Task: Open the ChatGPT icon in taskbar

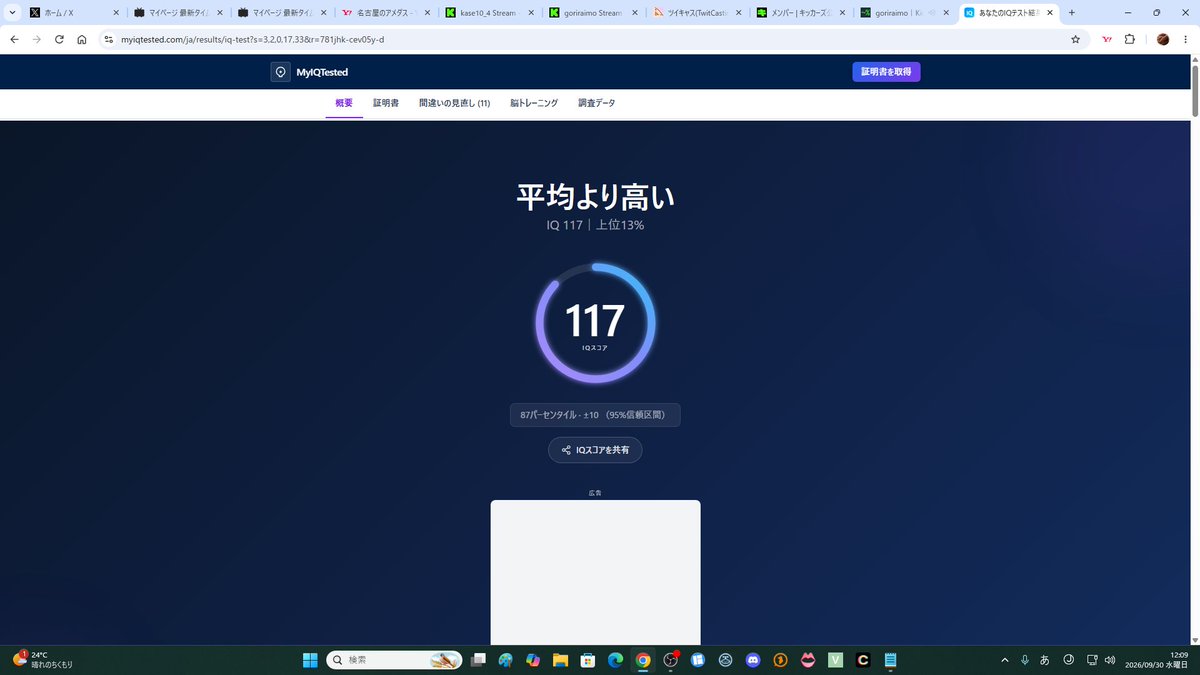Action: point(726,660)
